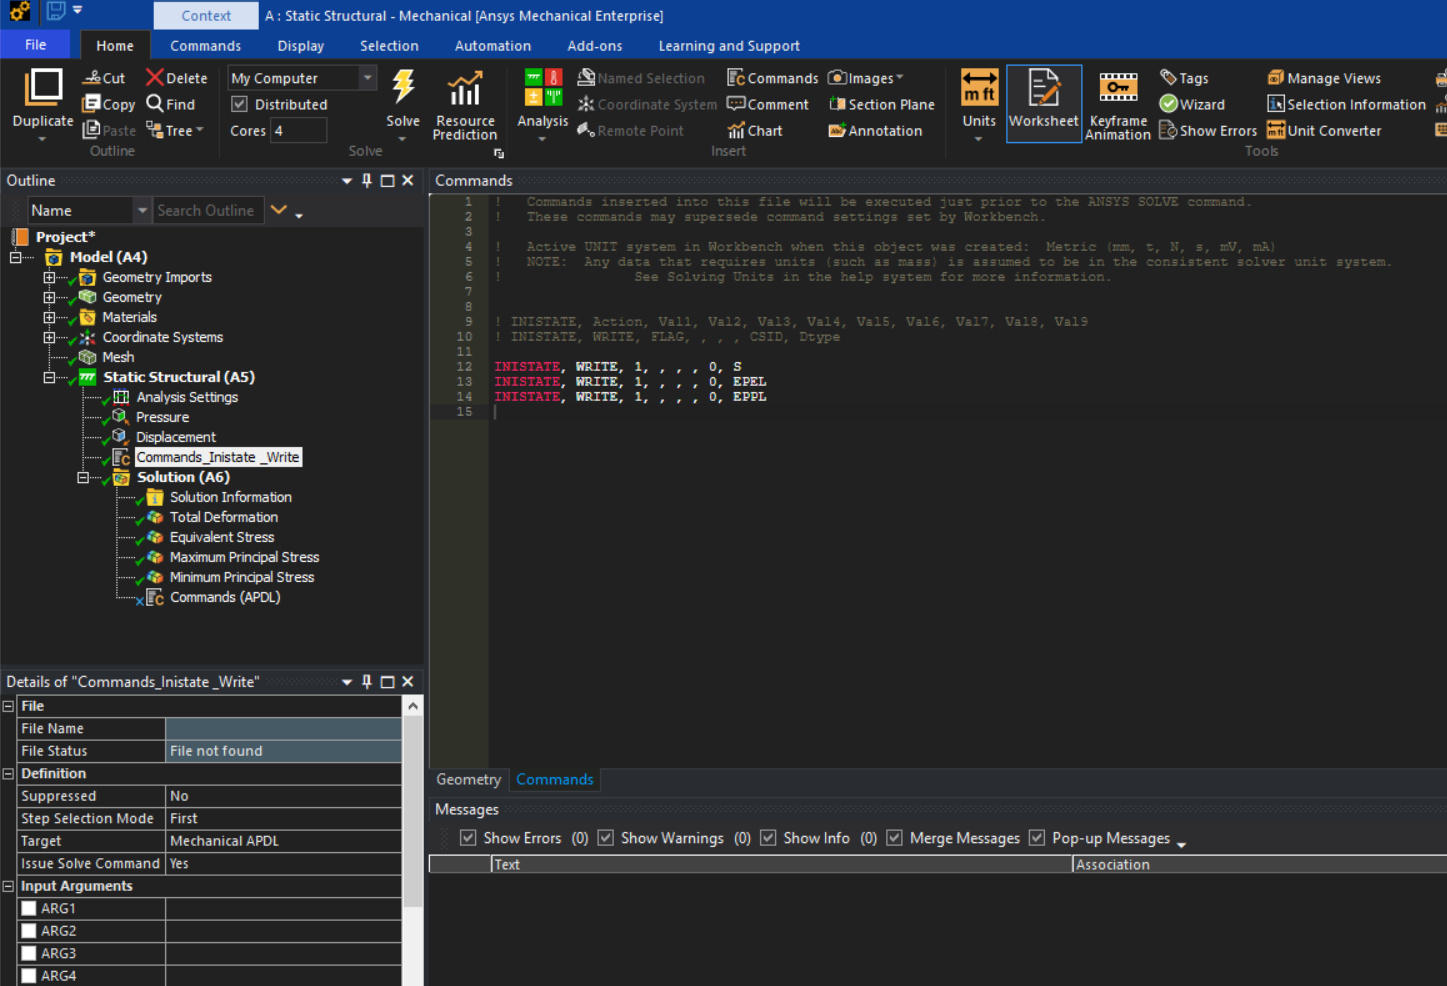Pin the Outline panel
This screenshot has width=1447, height=986.
(367, 180)
